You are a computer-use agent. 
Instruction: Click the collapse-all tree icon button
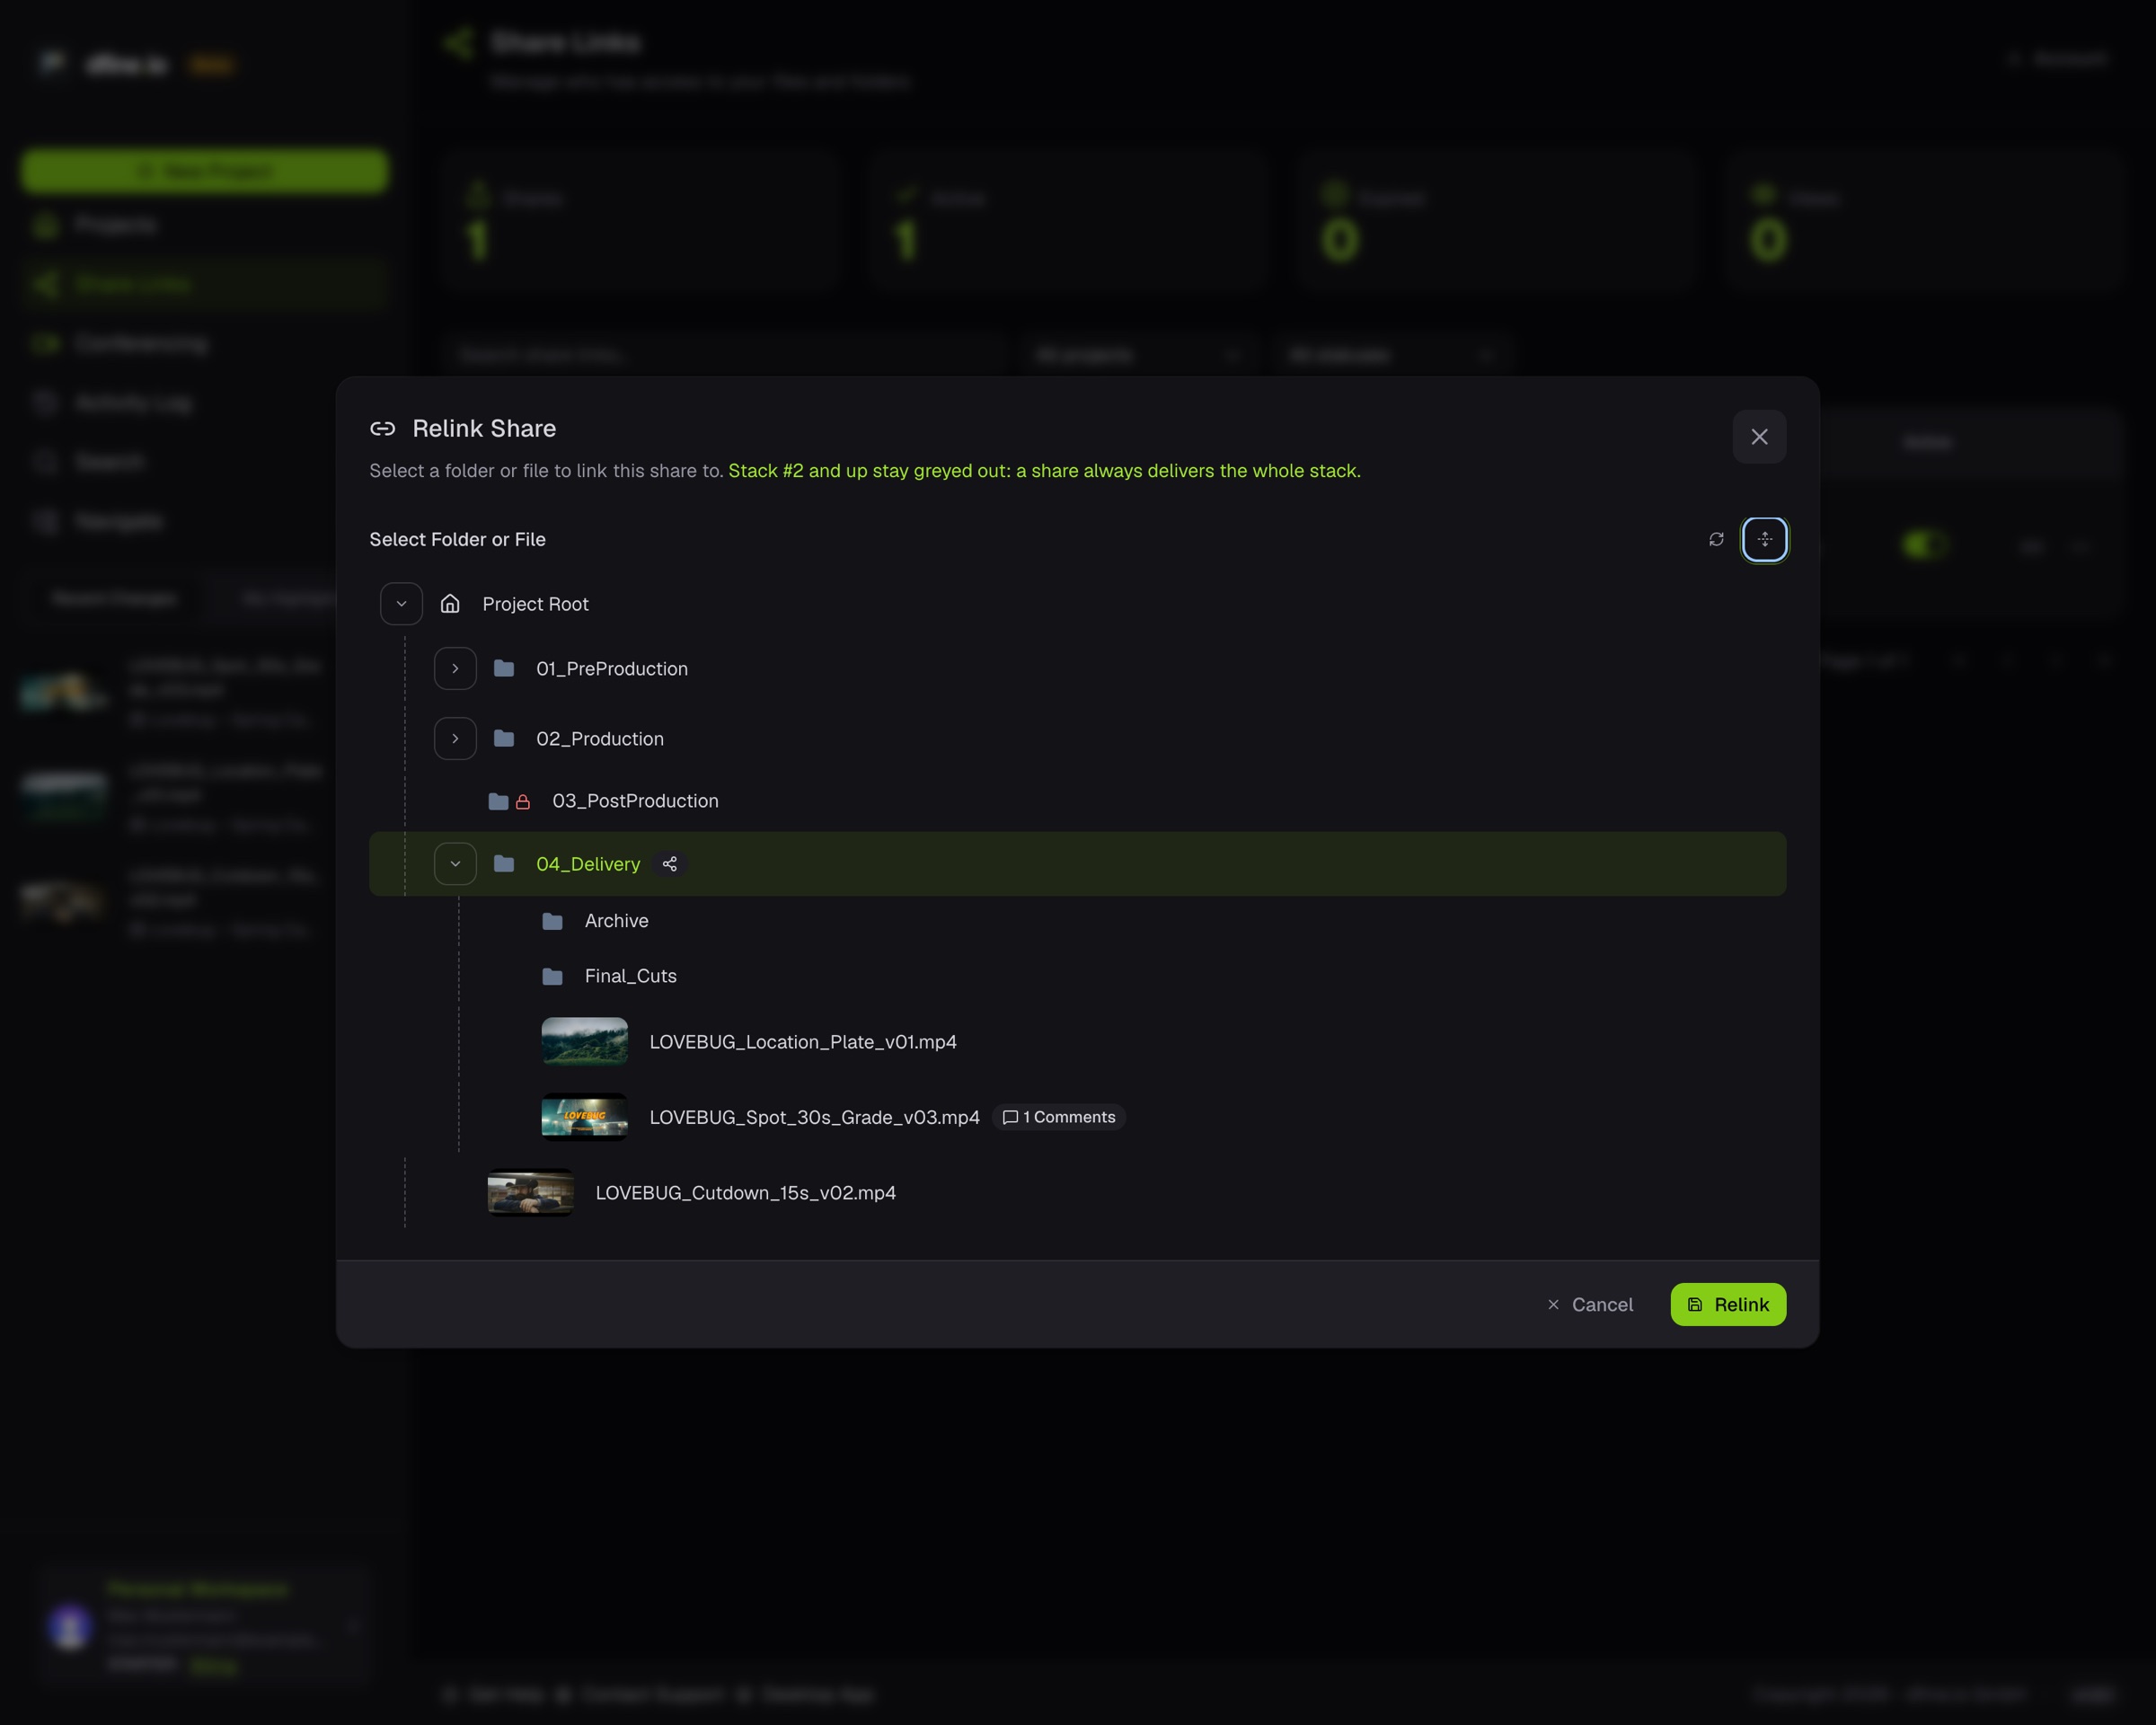click(1764, 539)
